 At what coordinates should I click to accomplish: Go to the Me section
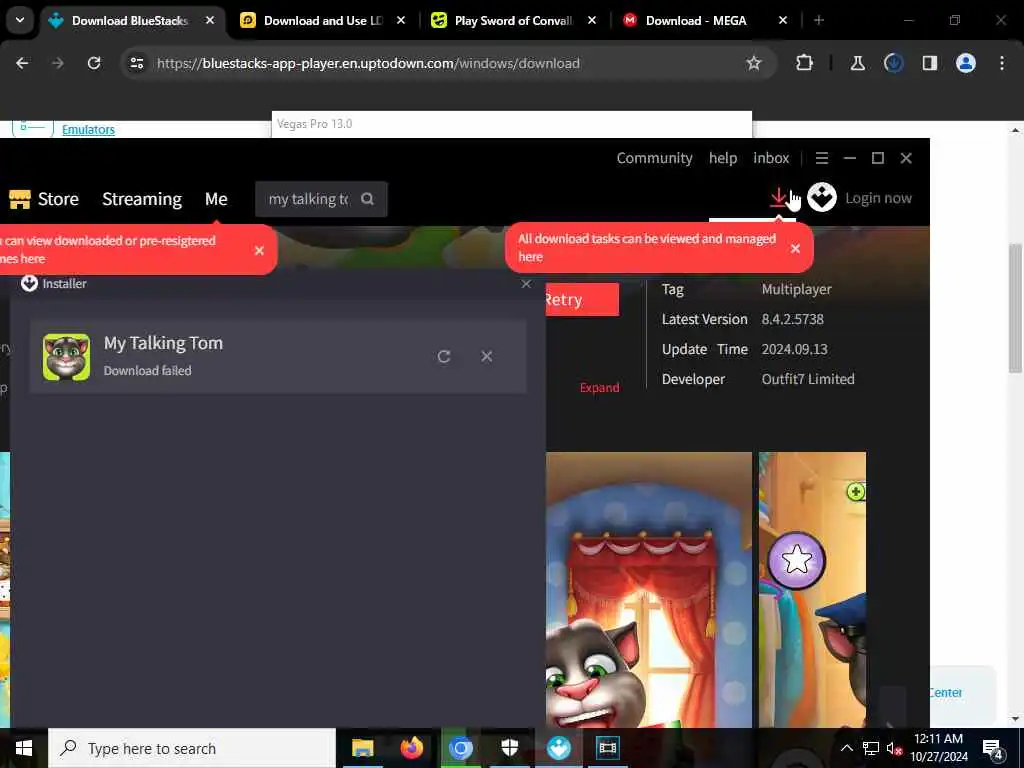click(x=216, y=199)
